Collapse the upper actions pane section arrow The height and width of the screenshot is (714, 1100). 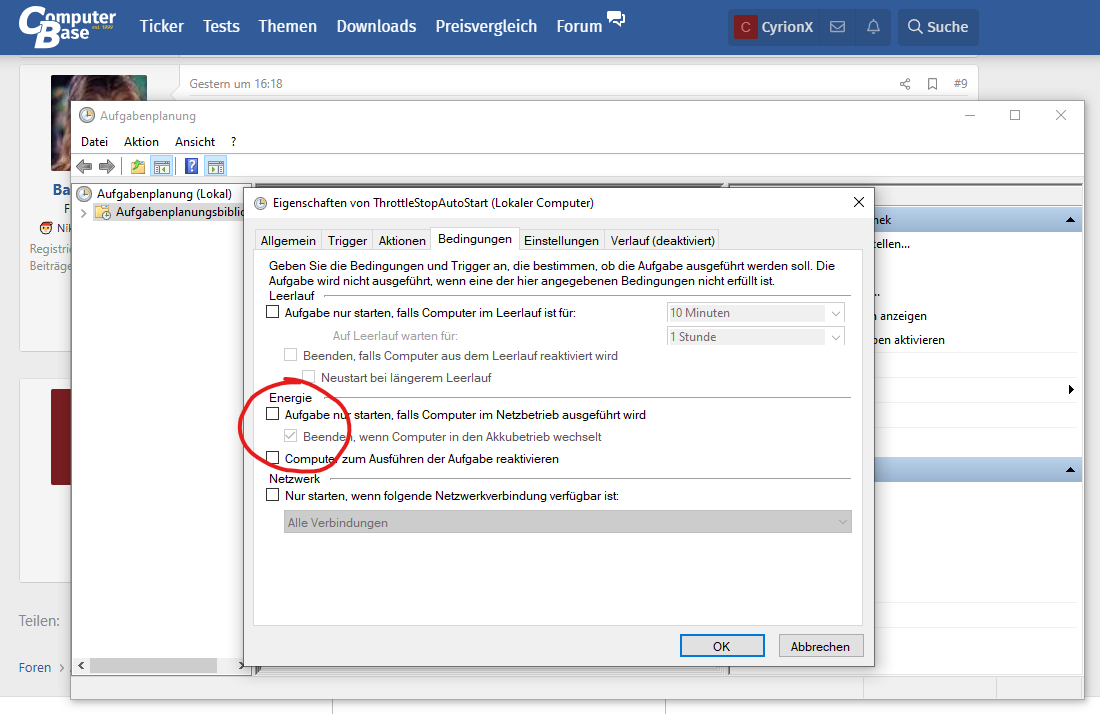(x=1070, y=220)
